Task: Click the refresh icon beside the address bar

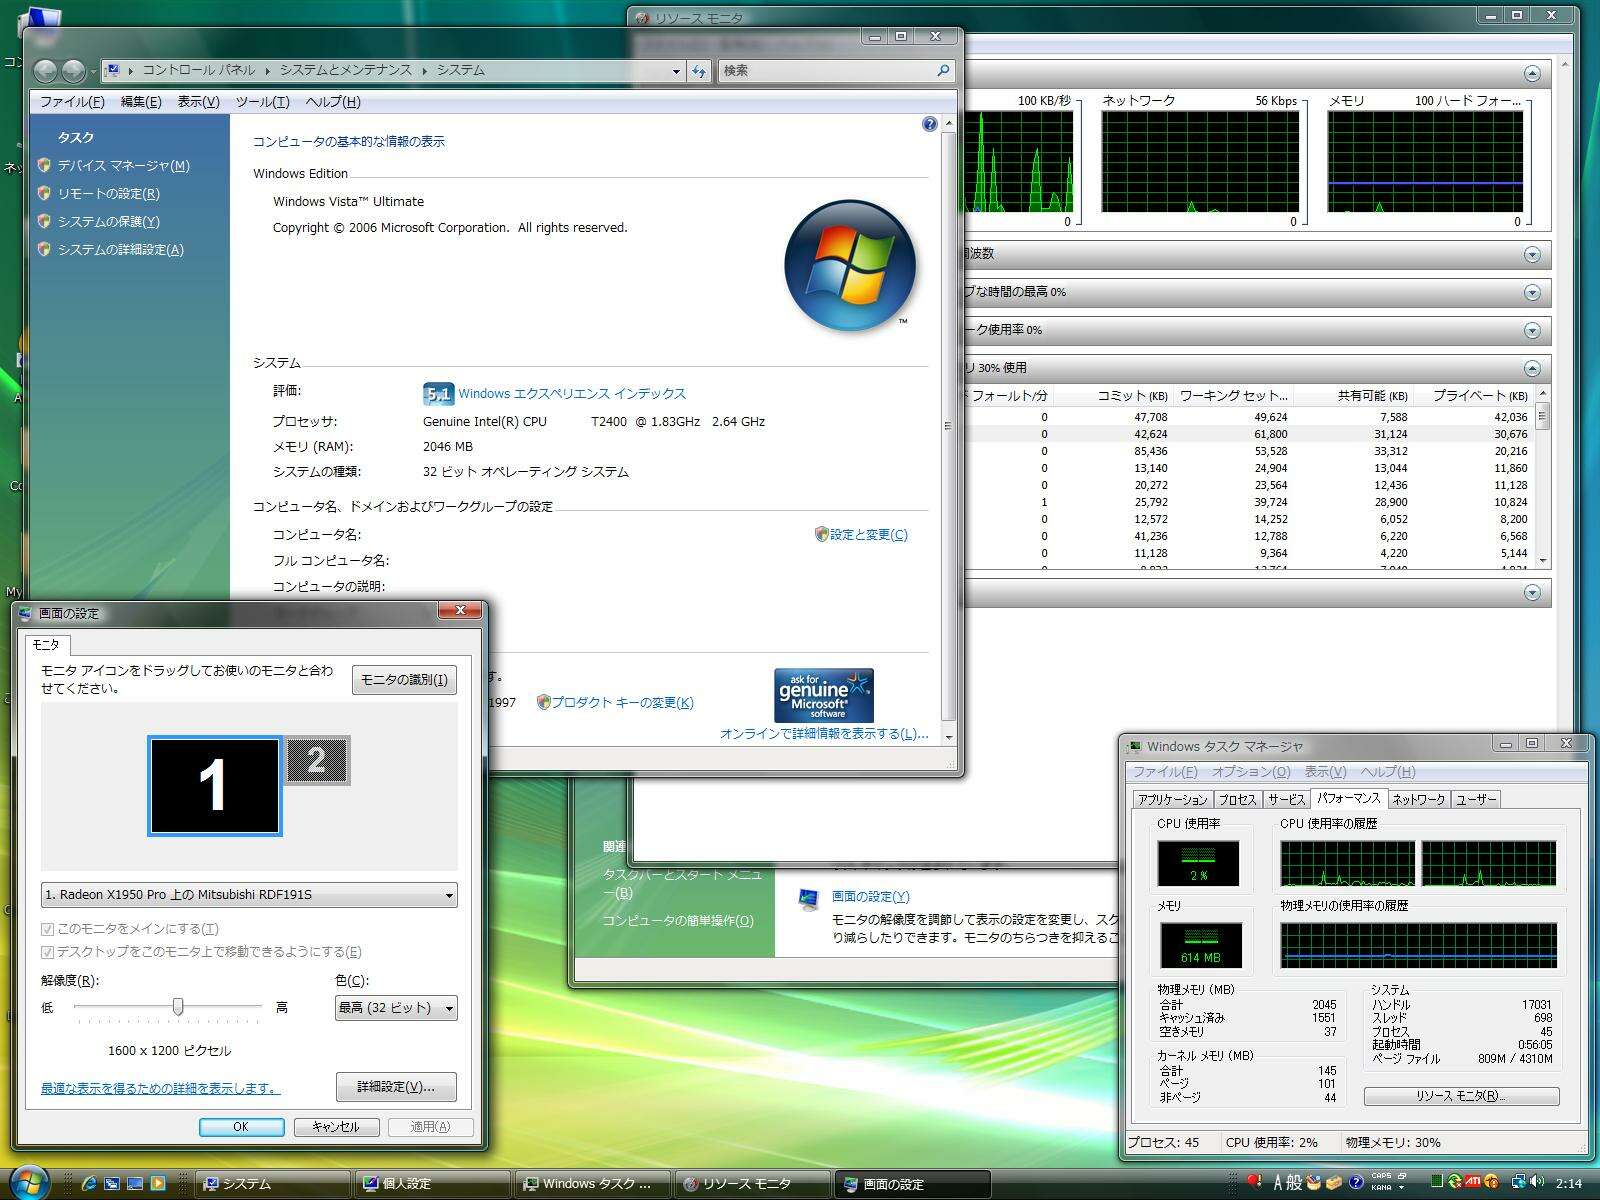Action: click(x=699, y=71)
